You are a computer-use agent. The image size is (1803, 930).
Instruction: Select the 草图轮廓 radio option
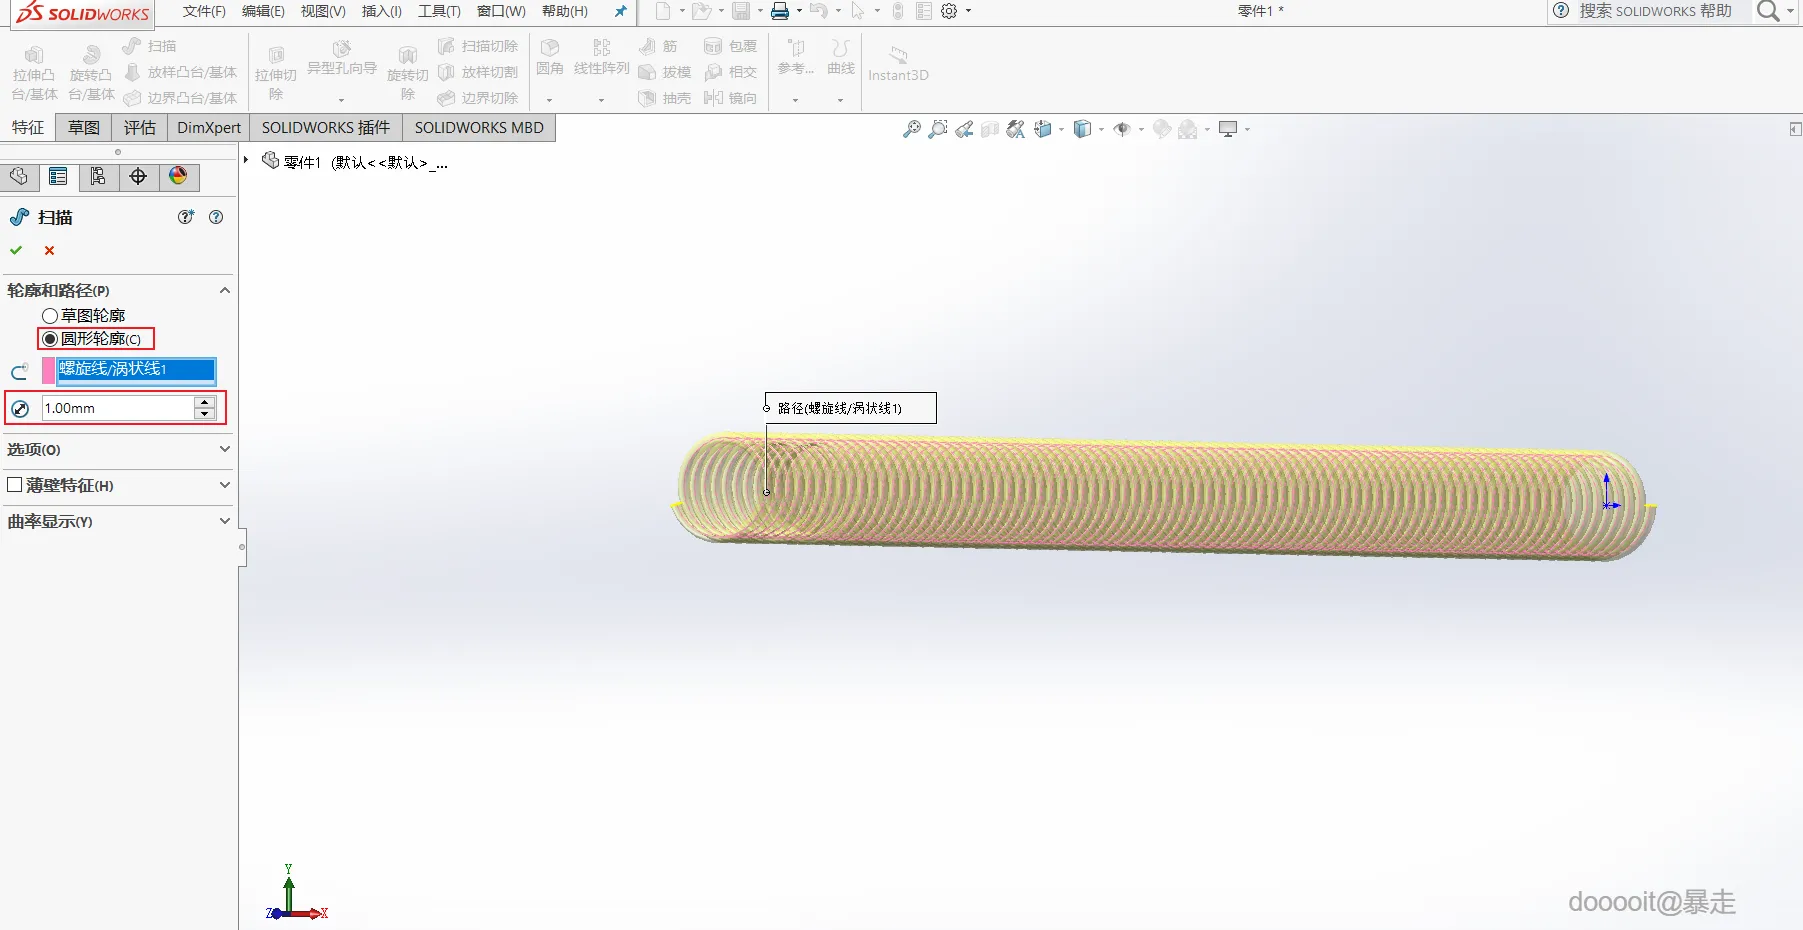click(50, 316)
